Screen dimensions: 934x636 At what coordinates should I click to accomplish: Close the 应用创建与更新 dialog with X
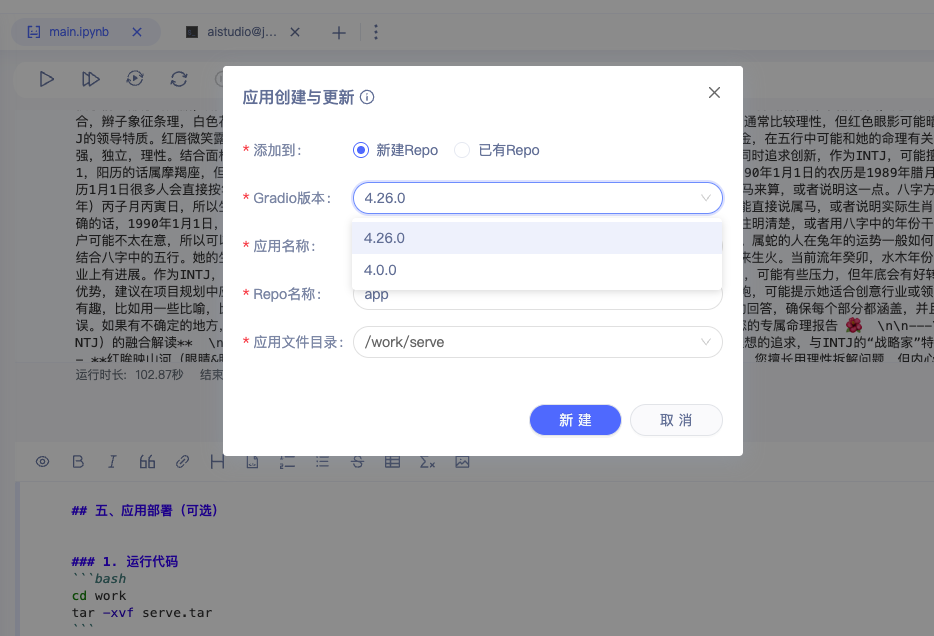[714, 92]
